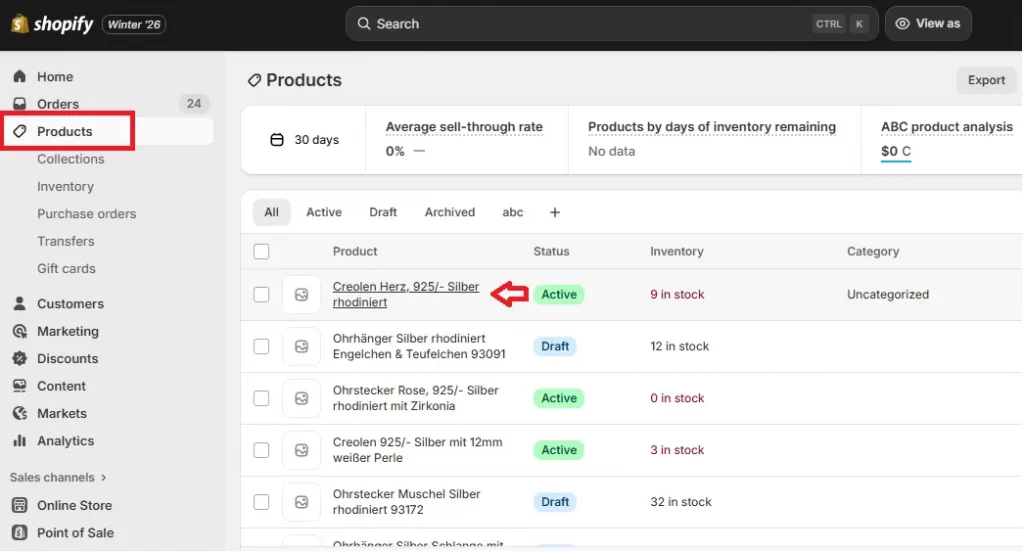The height and width of the screenshot is (552, 1024).
Task: Click the Draft status badge of Ohrhänger Engelchen
Action: [x=554, y=346]
